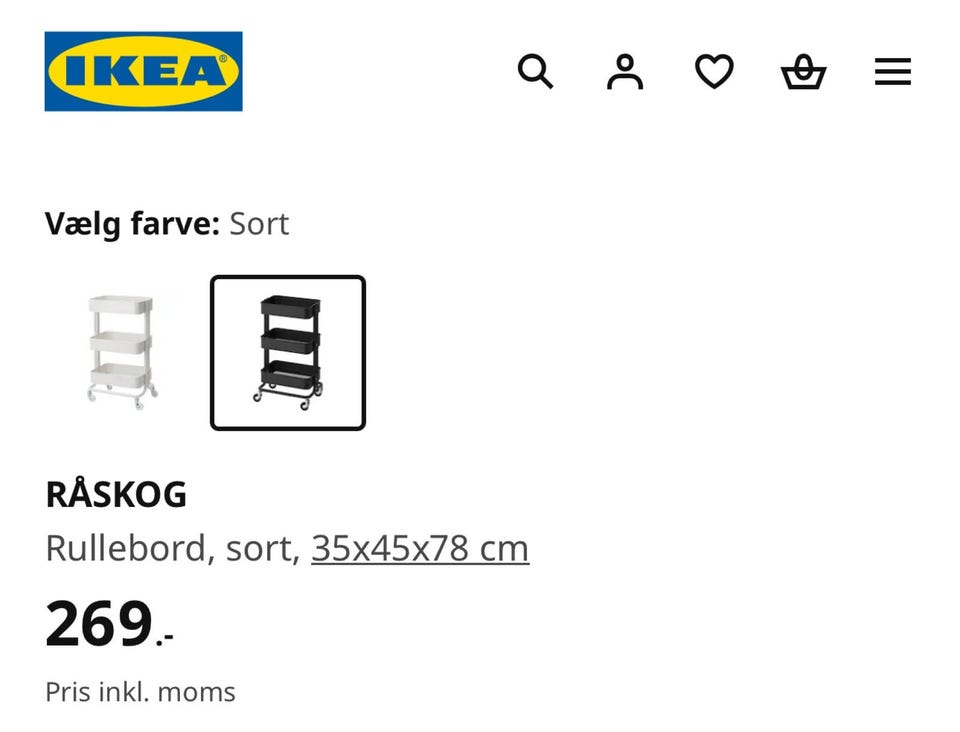Select the black RÅSKOG cart color
This screenshot has height=732, width=960.
288,352
